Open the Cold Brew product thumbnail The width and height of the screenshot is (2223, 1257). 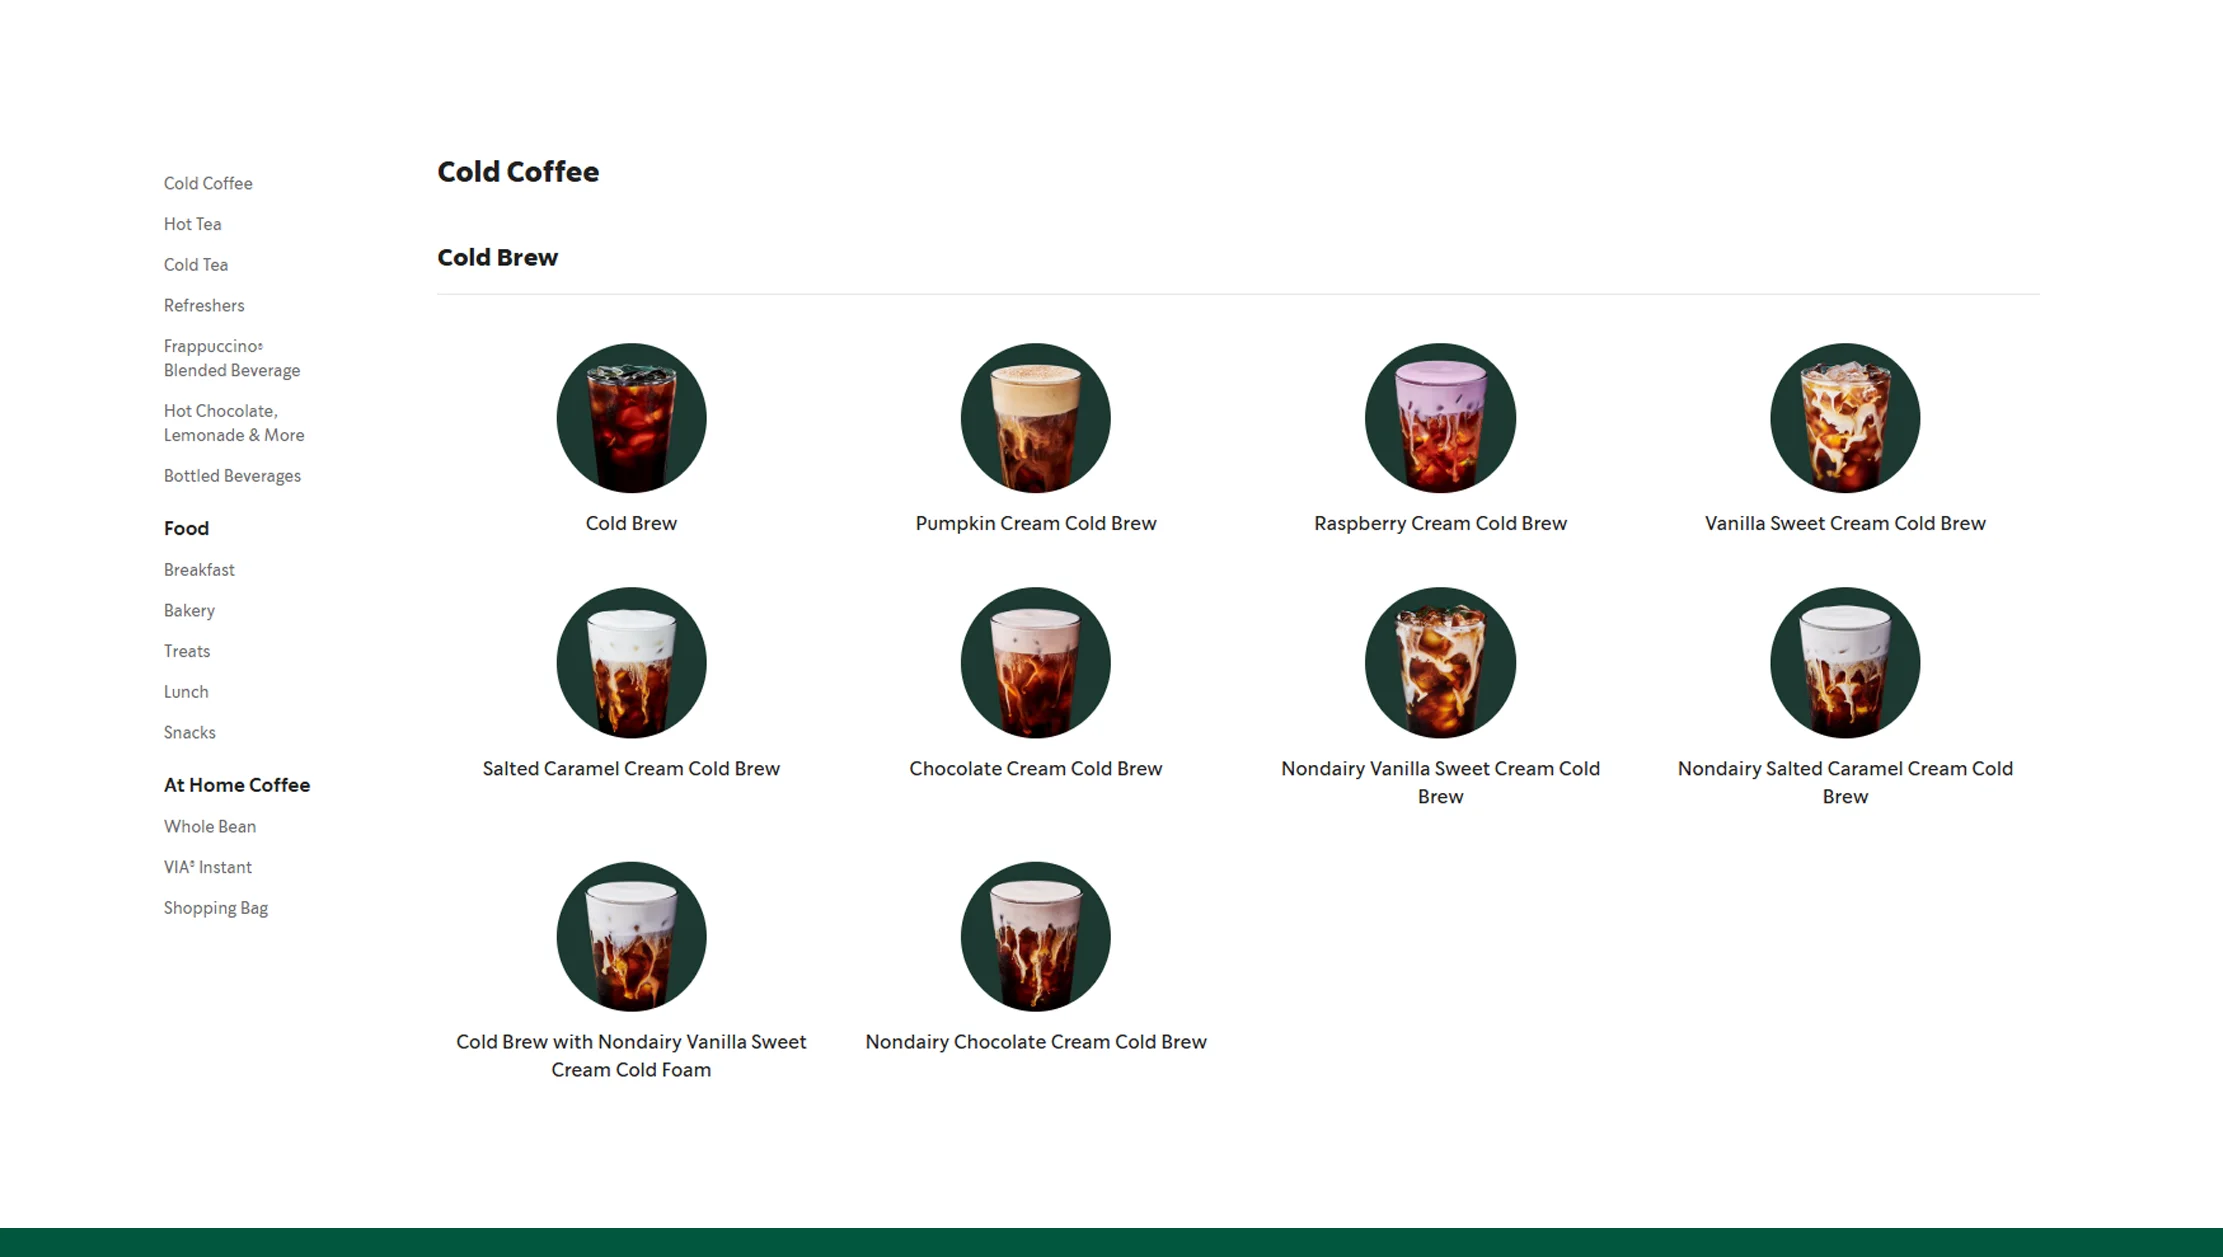click(x=631, y=418)
